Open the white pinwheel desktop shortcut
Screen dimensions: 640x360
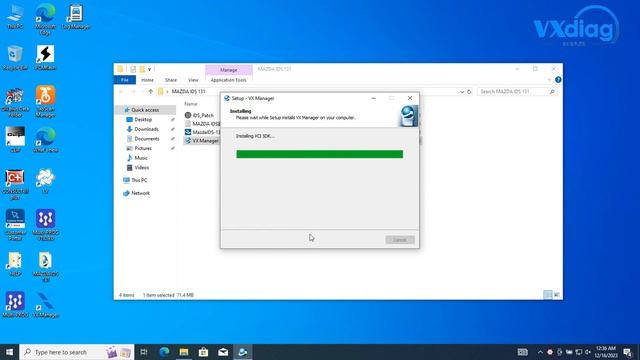point(45,181)
